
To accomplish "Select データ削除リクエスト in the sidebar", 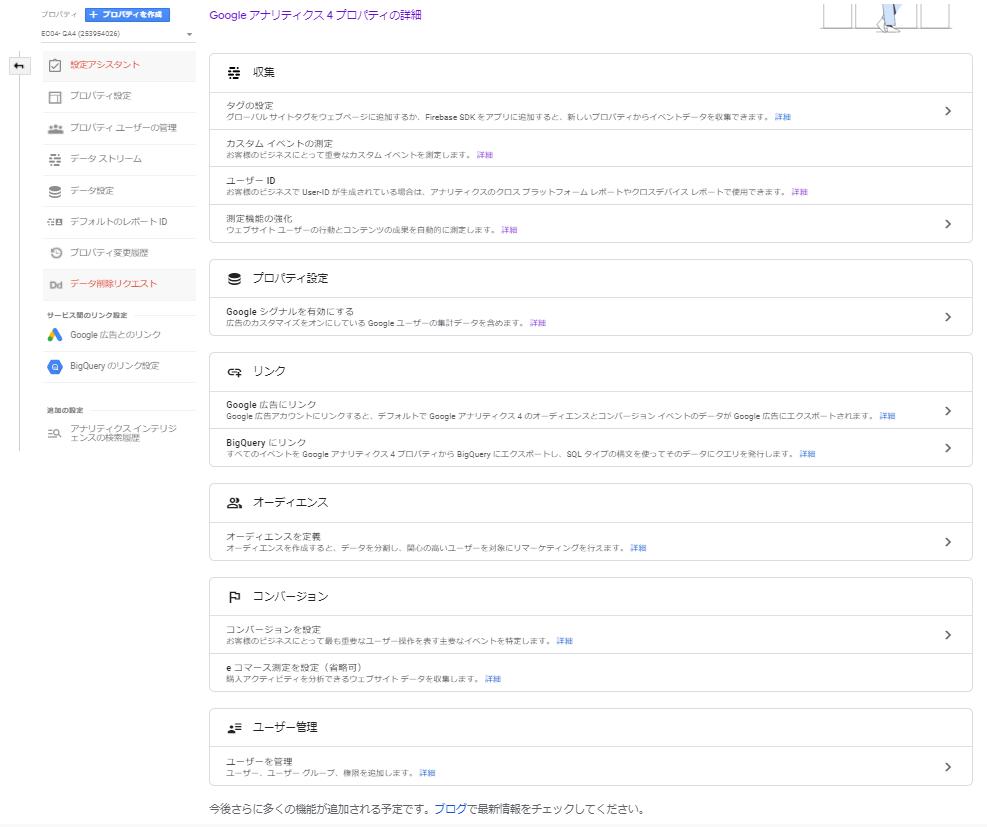I will click(x=113, y=284).
